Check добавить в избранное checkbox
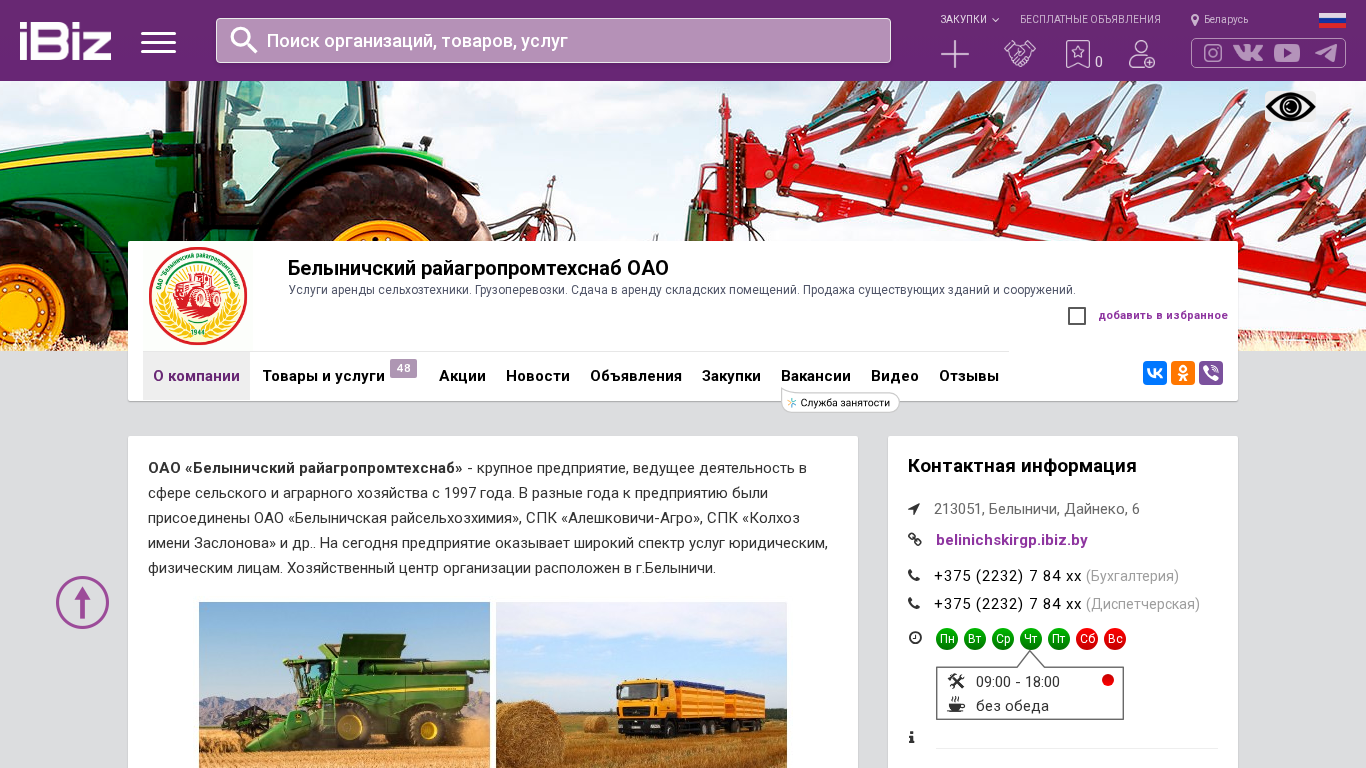 click(x=1077, y=316)
